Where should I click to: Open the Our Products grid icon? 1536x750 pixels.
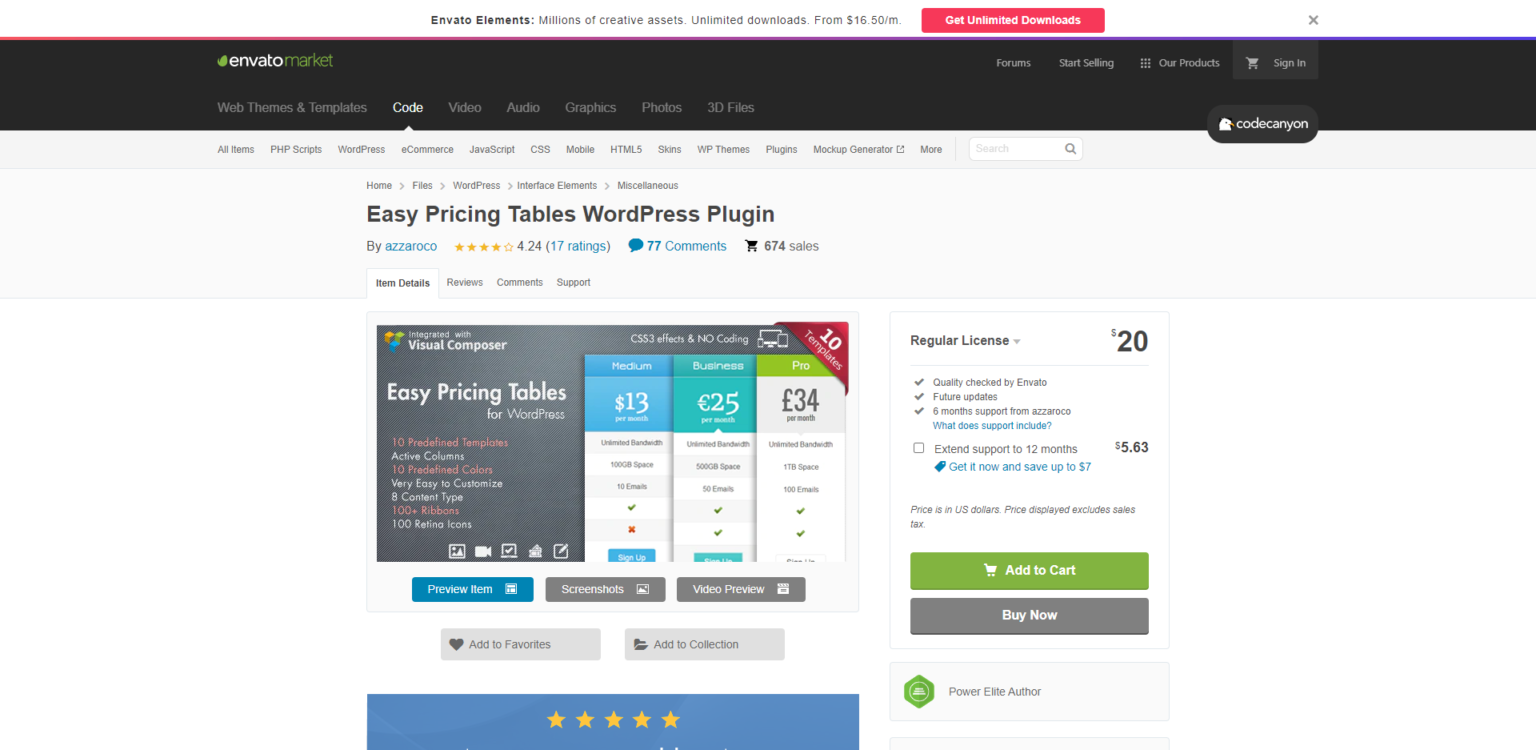click(1144, 62)
